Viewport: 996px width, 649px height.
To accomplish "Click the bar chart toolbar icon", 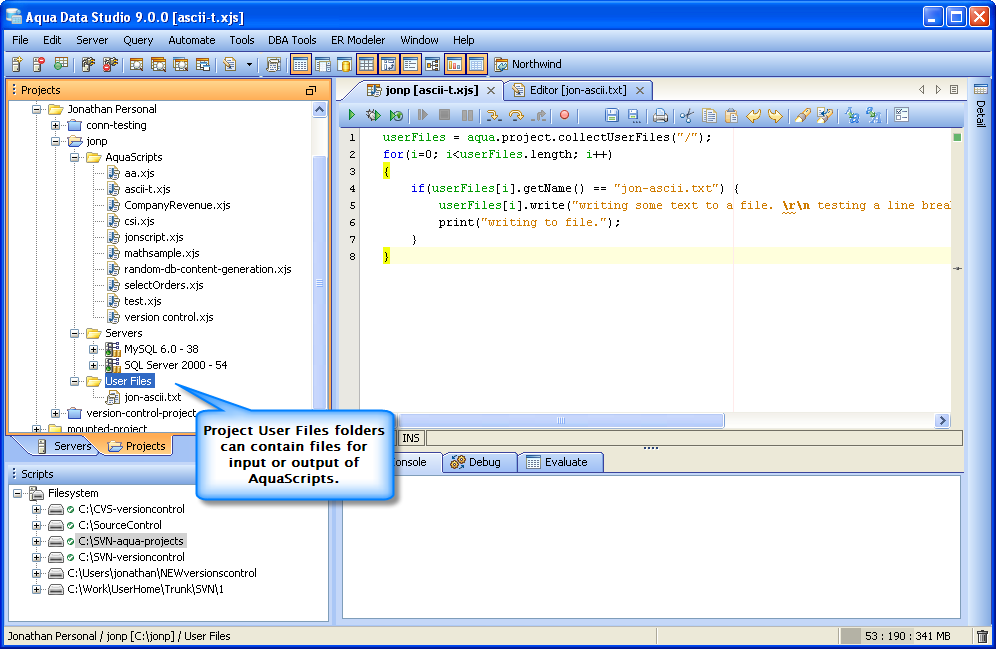I will pyautogui.click(x=454, y=64).
